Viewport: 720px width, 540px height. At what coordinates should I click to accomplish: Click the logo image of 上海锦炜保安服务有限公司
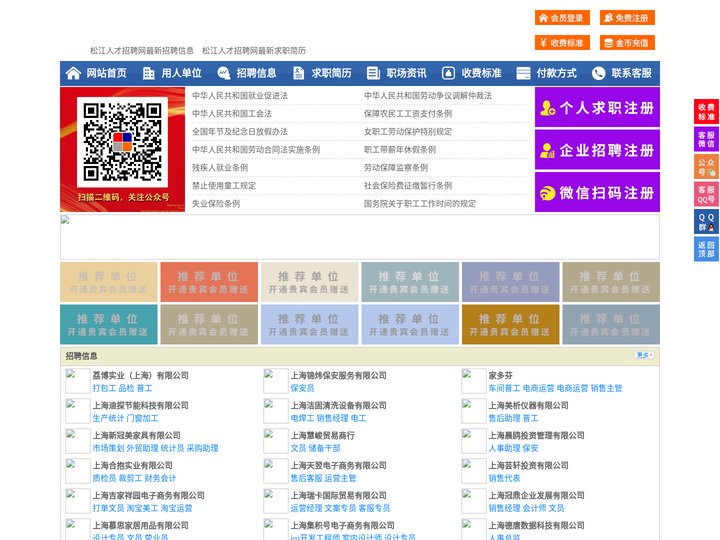[276, 381]
